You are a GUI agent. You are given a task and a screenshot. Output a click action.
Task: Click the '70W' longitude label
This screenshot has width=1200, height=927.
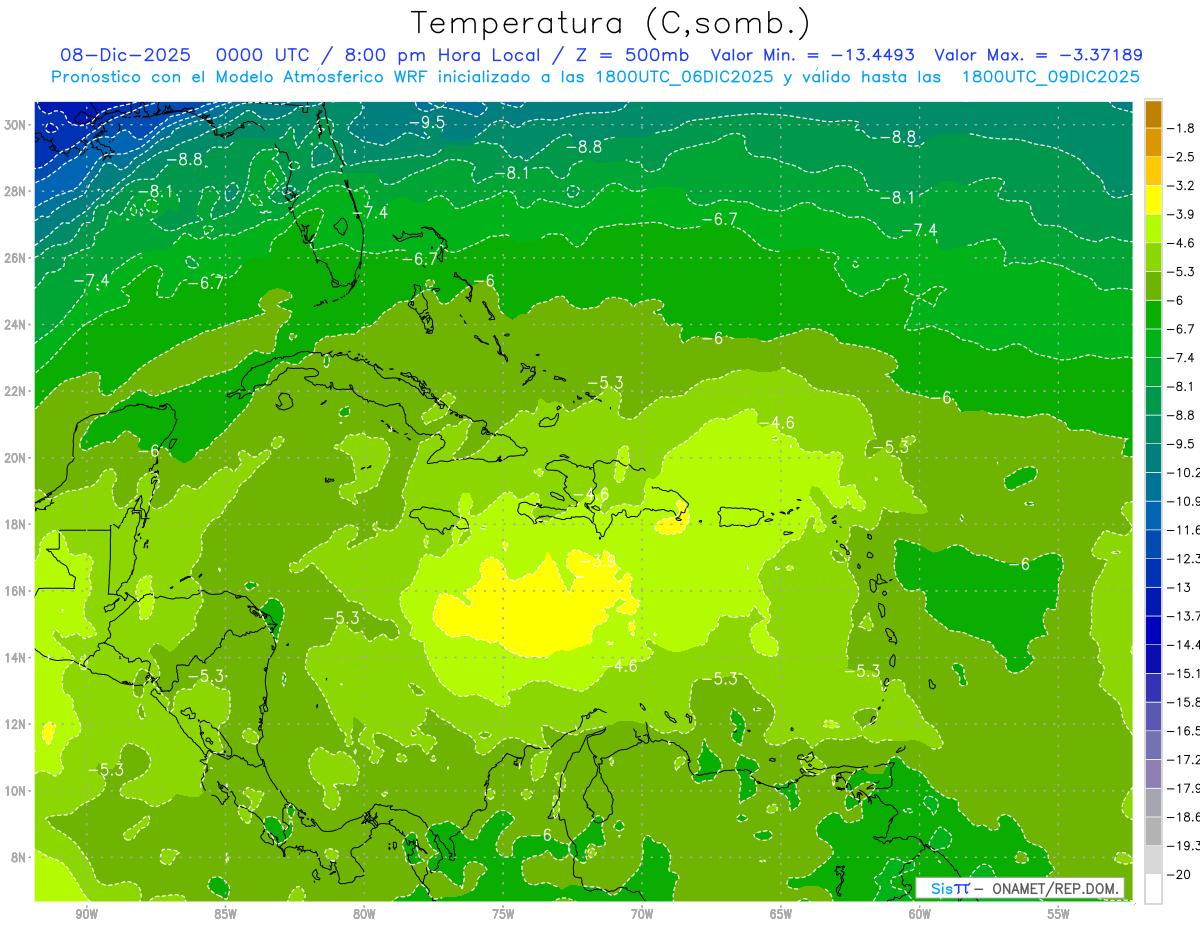click(x=642, y=914)
